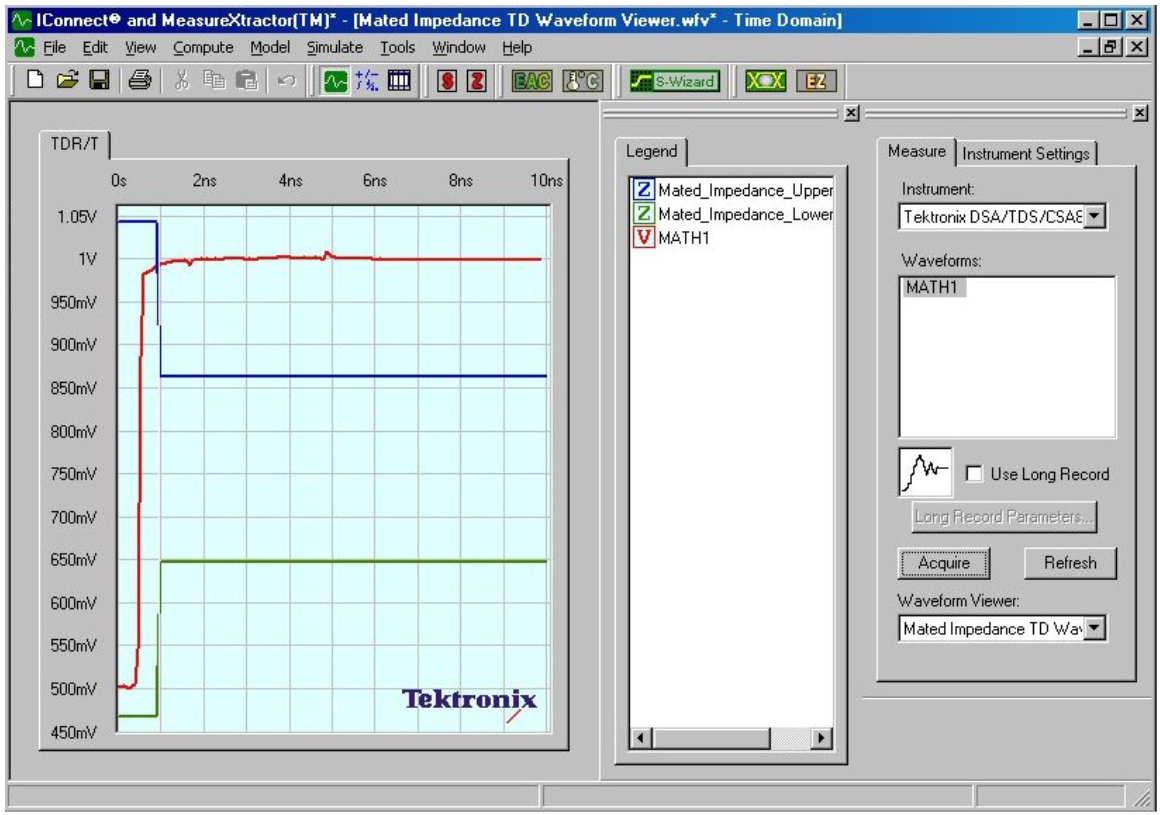
Task: Open the Model menu
Action: [x=270, y=47]
